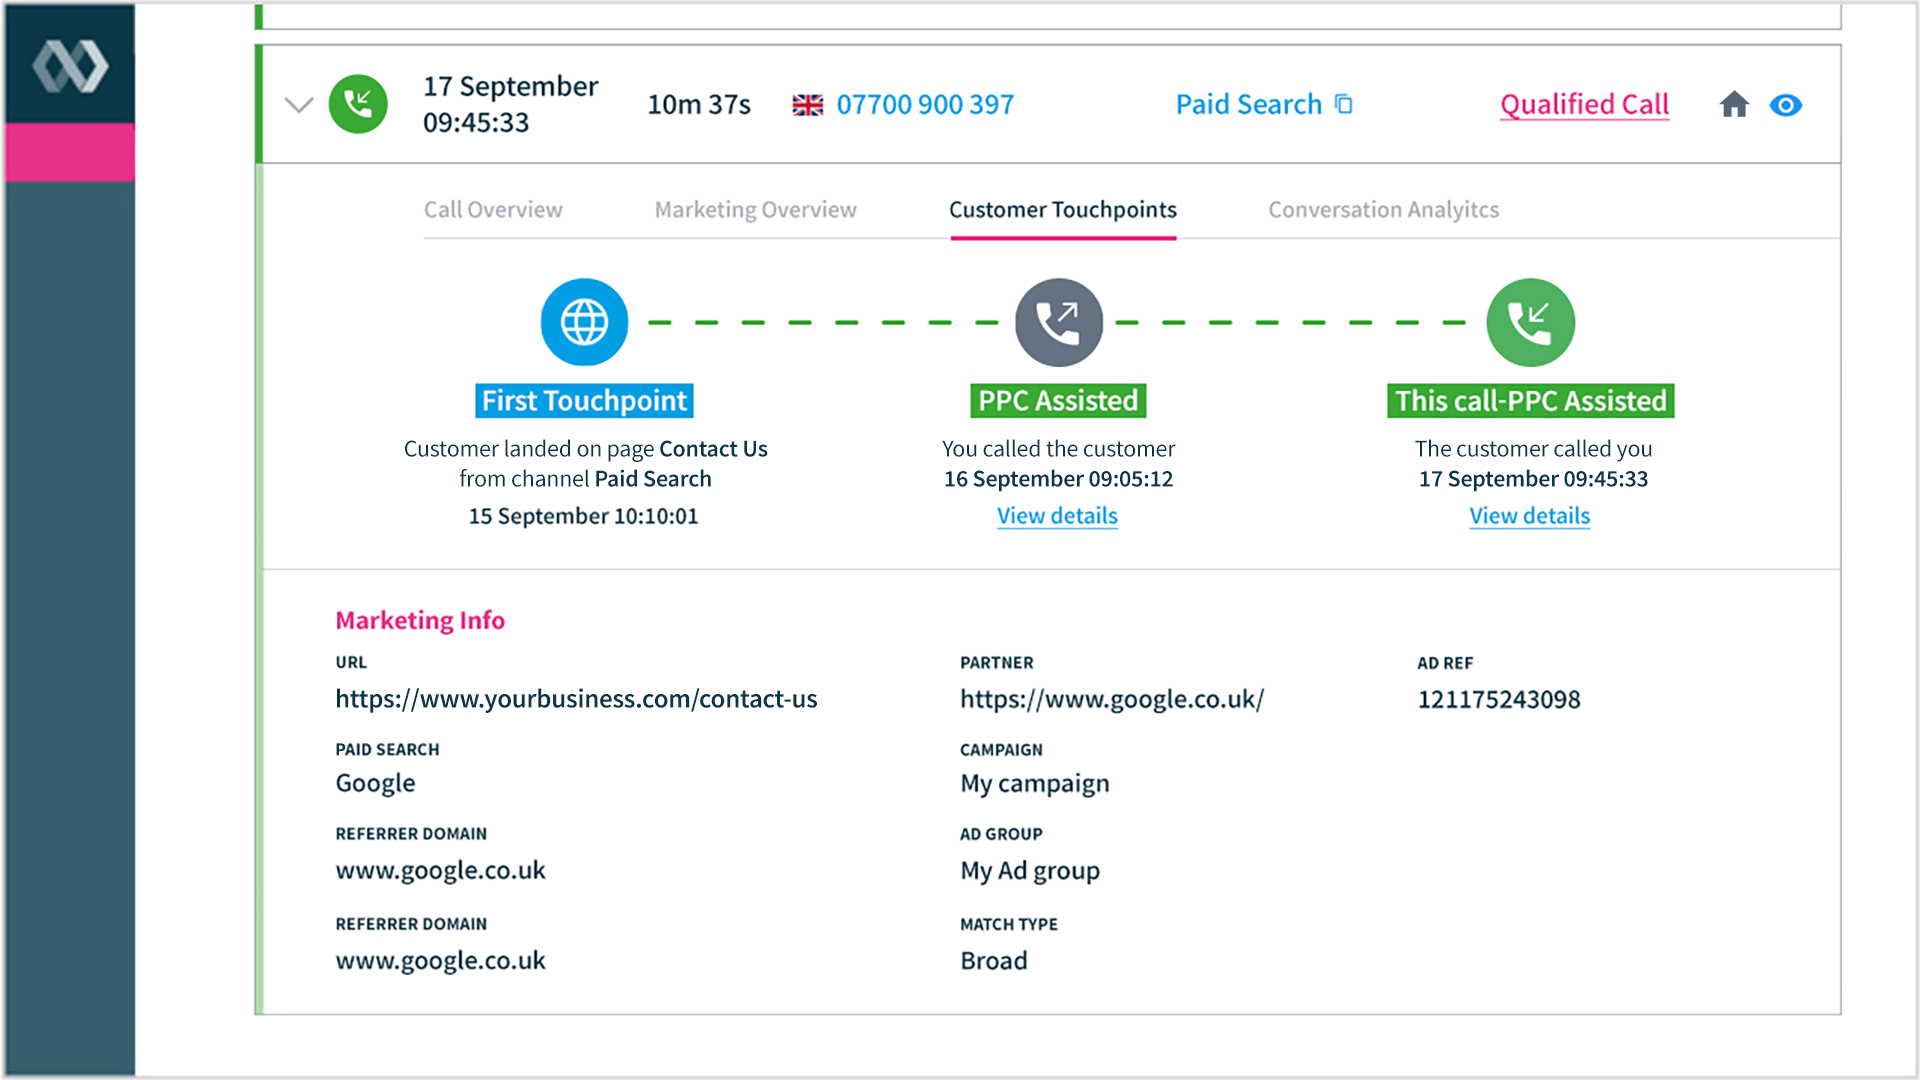The height and width of the screenshot is (1080, 1920).
Task: Switch to the Marketing Overview tab
Action: 756,210
